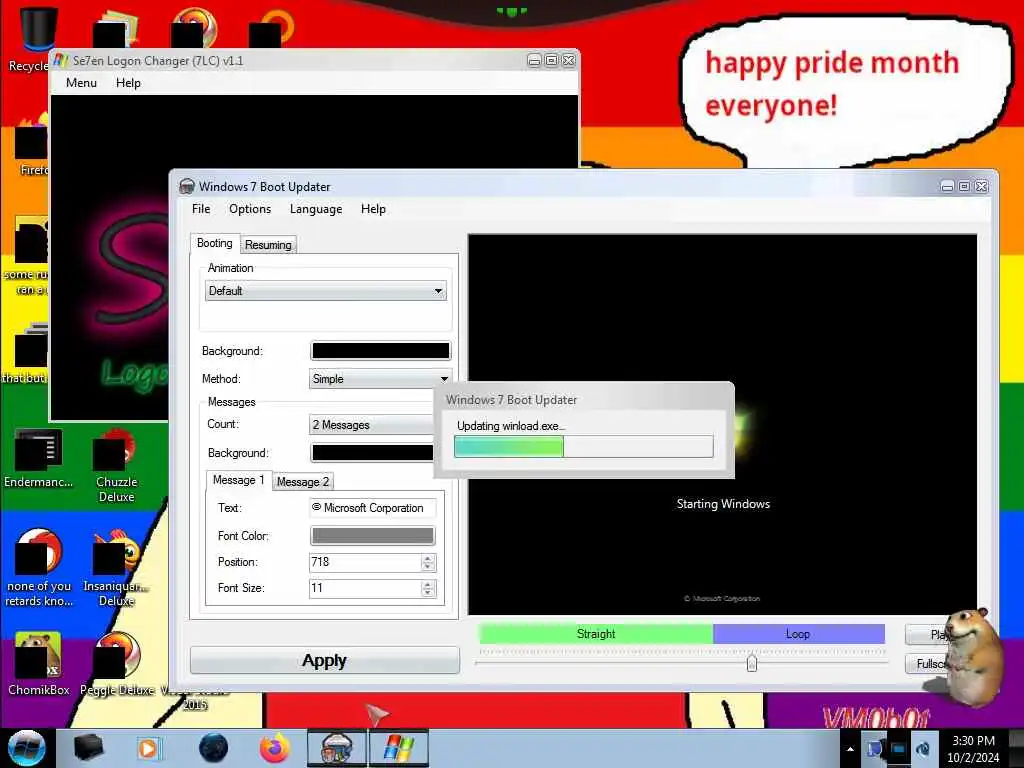The width and height of the screenshot is (1024, 768).
Task: Open the ChomikBox desktop icon
Action: [x=38, y=664]
